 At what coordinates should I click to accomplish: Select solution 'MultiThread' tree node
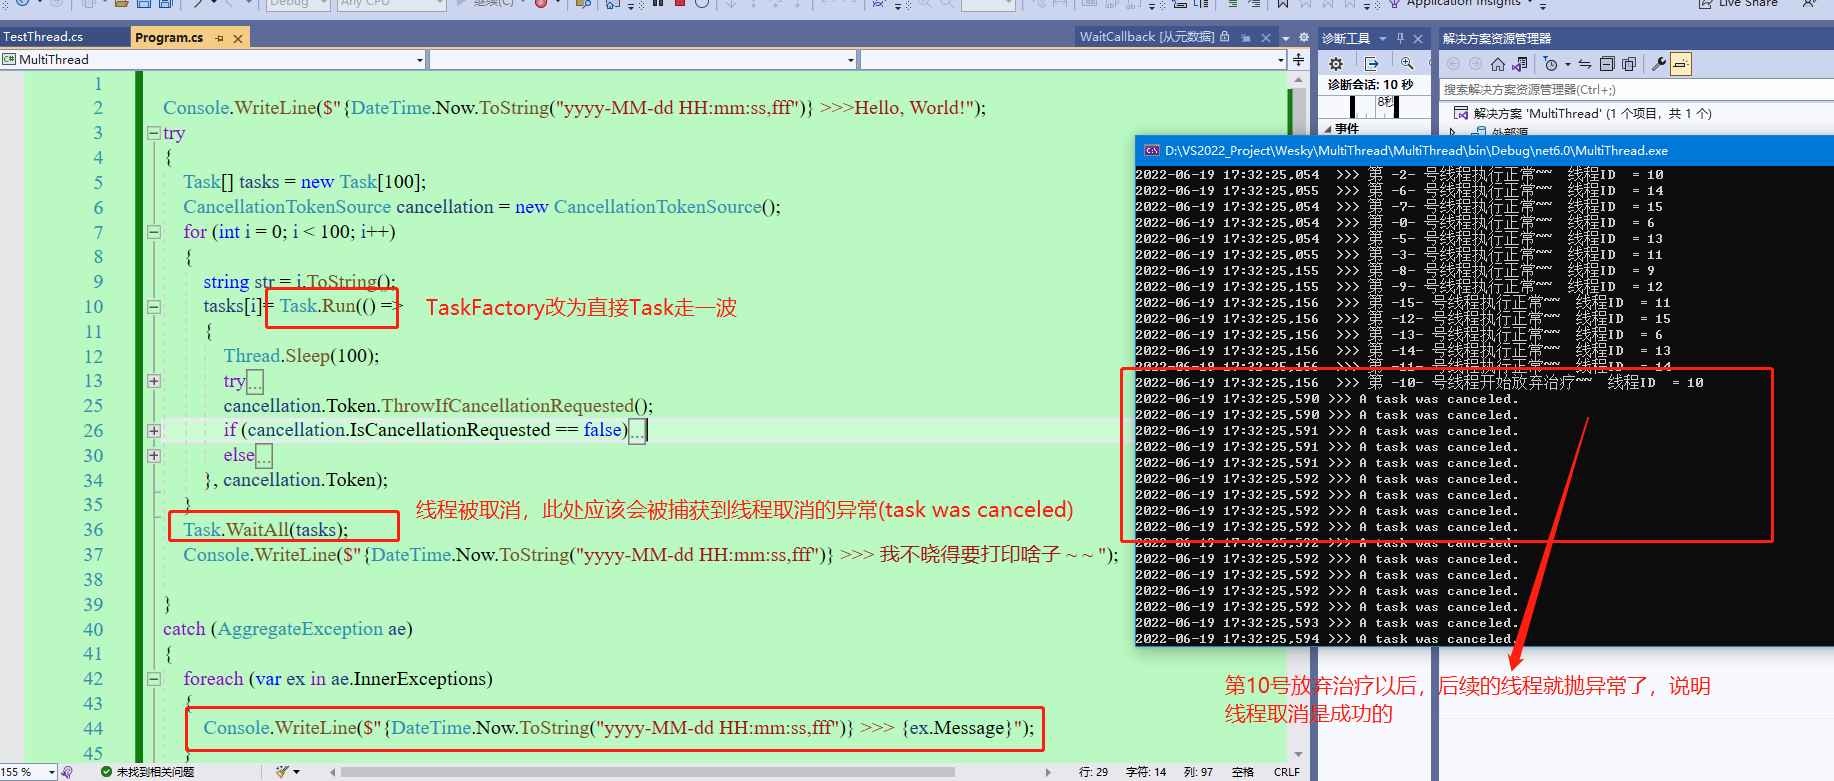click(1592, 114)
